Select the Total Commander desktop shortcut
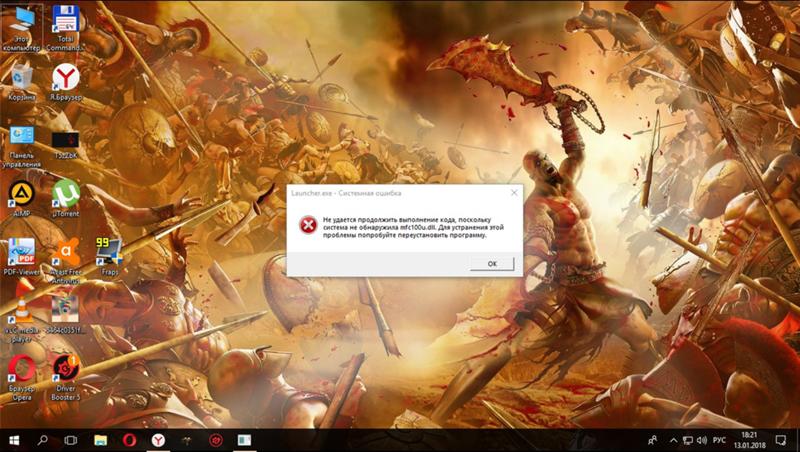 point(65,30)
